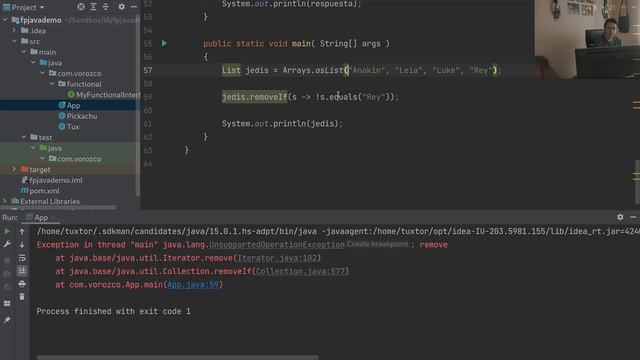Viewport: 640px width, 360px height.
Task: Expand the target folder
Action: tap(14, 169)
